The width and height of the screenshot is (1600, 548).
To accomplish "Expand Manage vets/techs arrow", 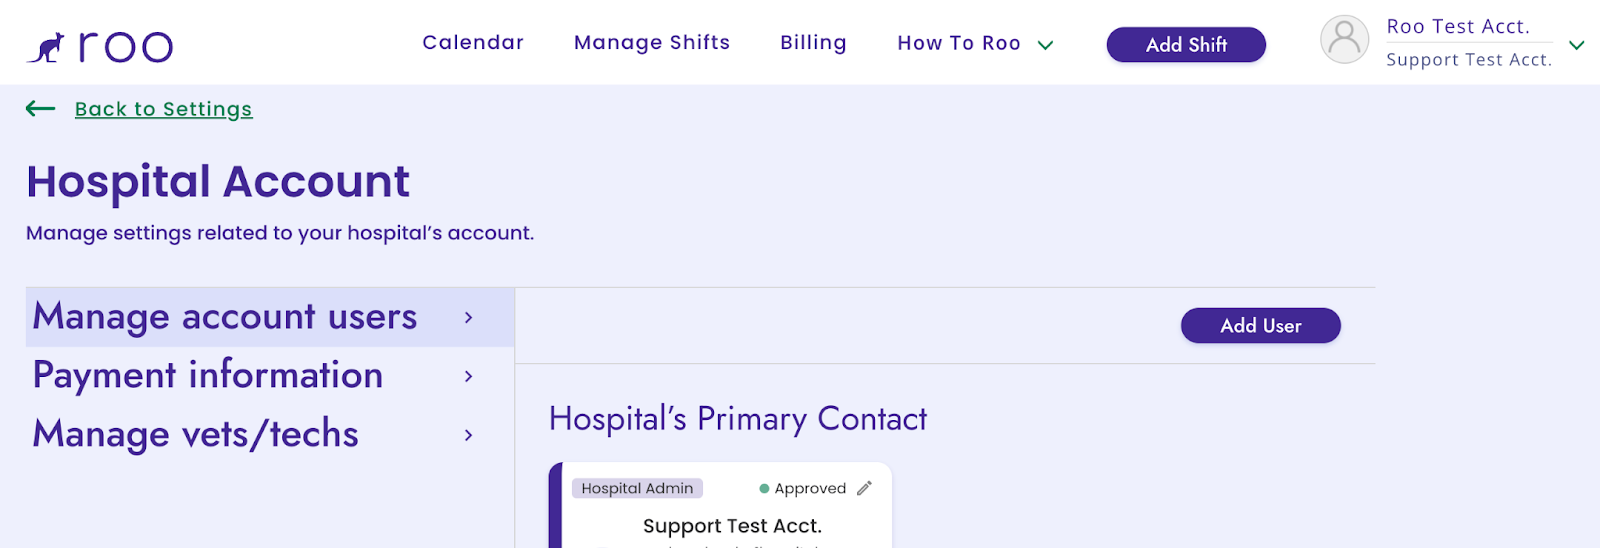I will 468,435.
